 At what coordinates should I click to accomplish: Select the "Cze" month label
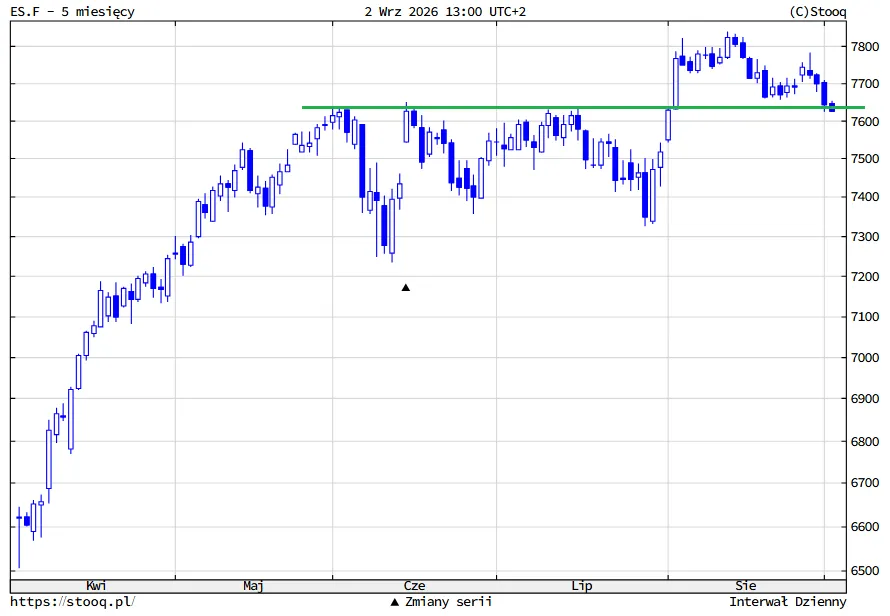[x=414, y=586]
